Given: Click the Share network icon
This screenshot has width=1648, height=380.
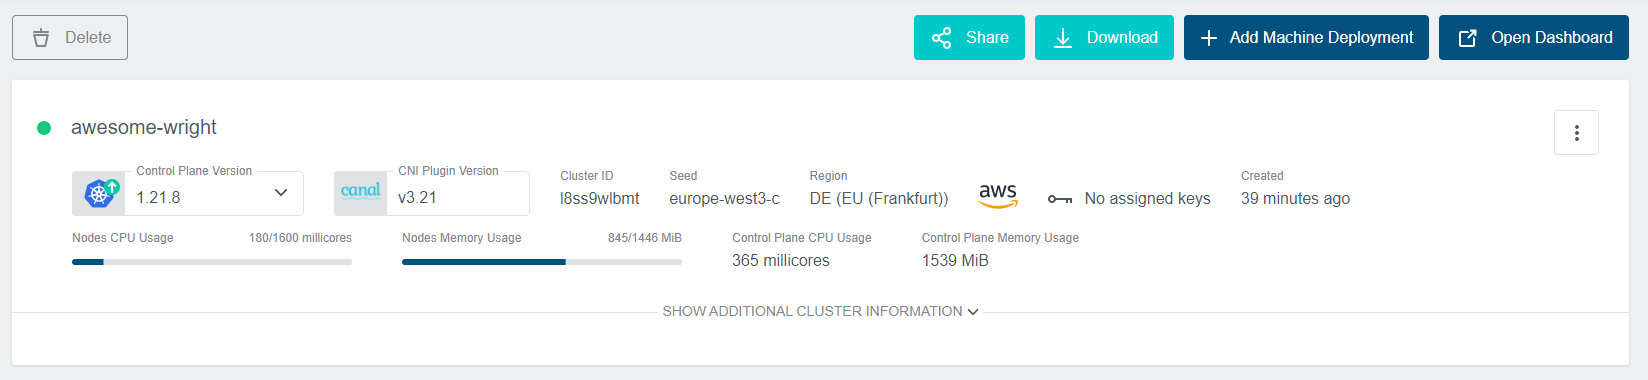Looking at the screenshot, I should pyautogui.click(x=942, y=38).
